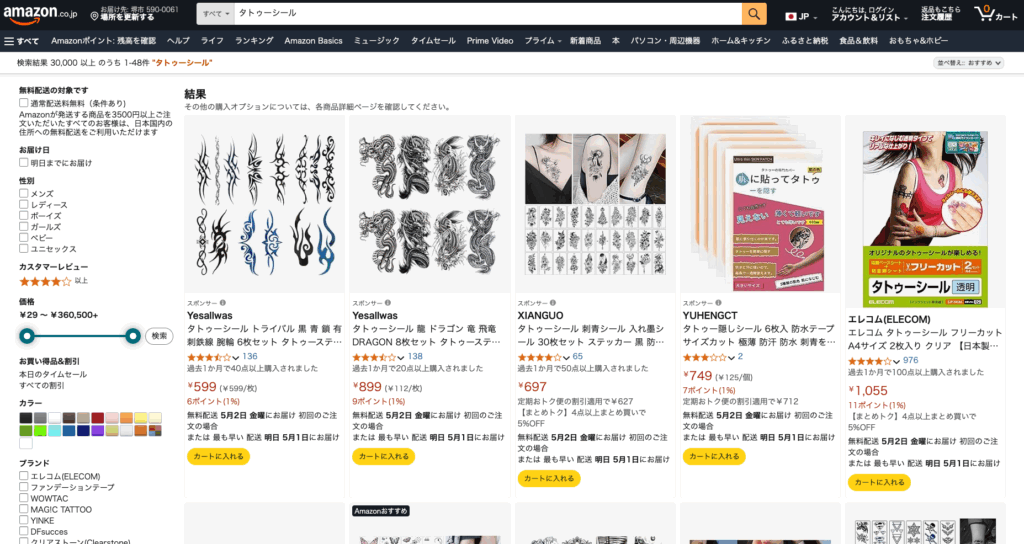Open タイムセール in navigation bar

433,40
